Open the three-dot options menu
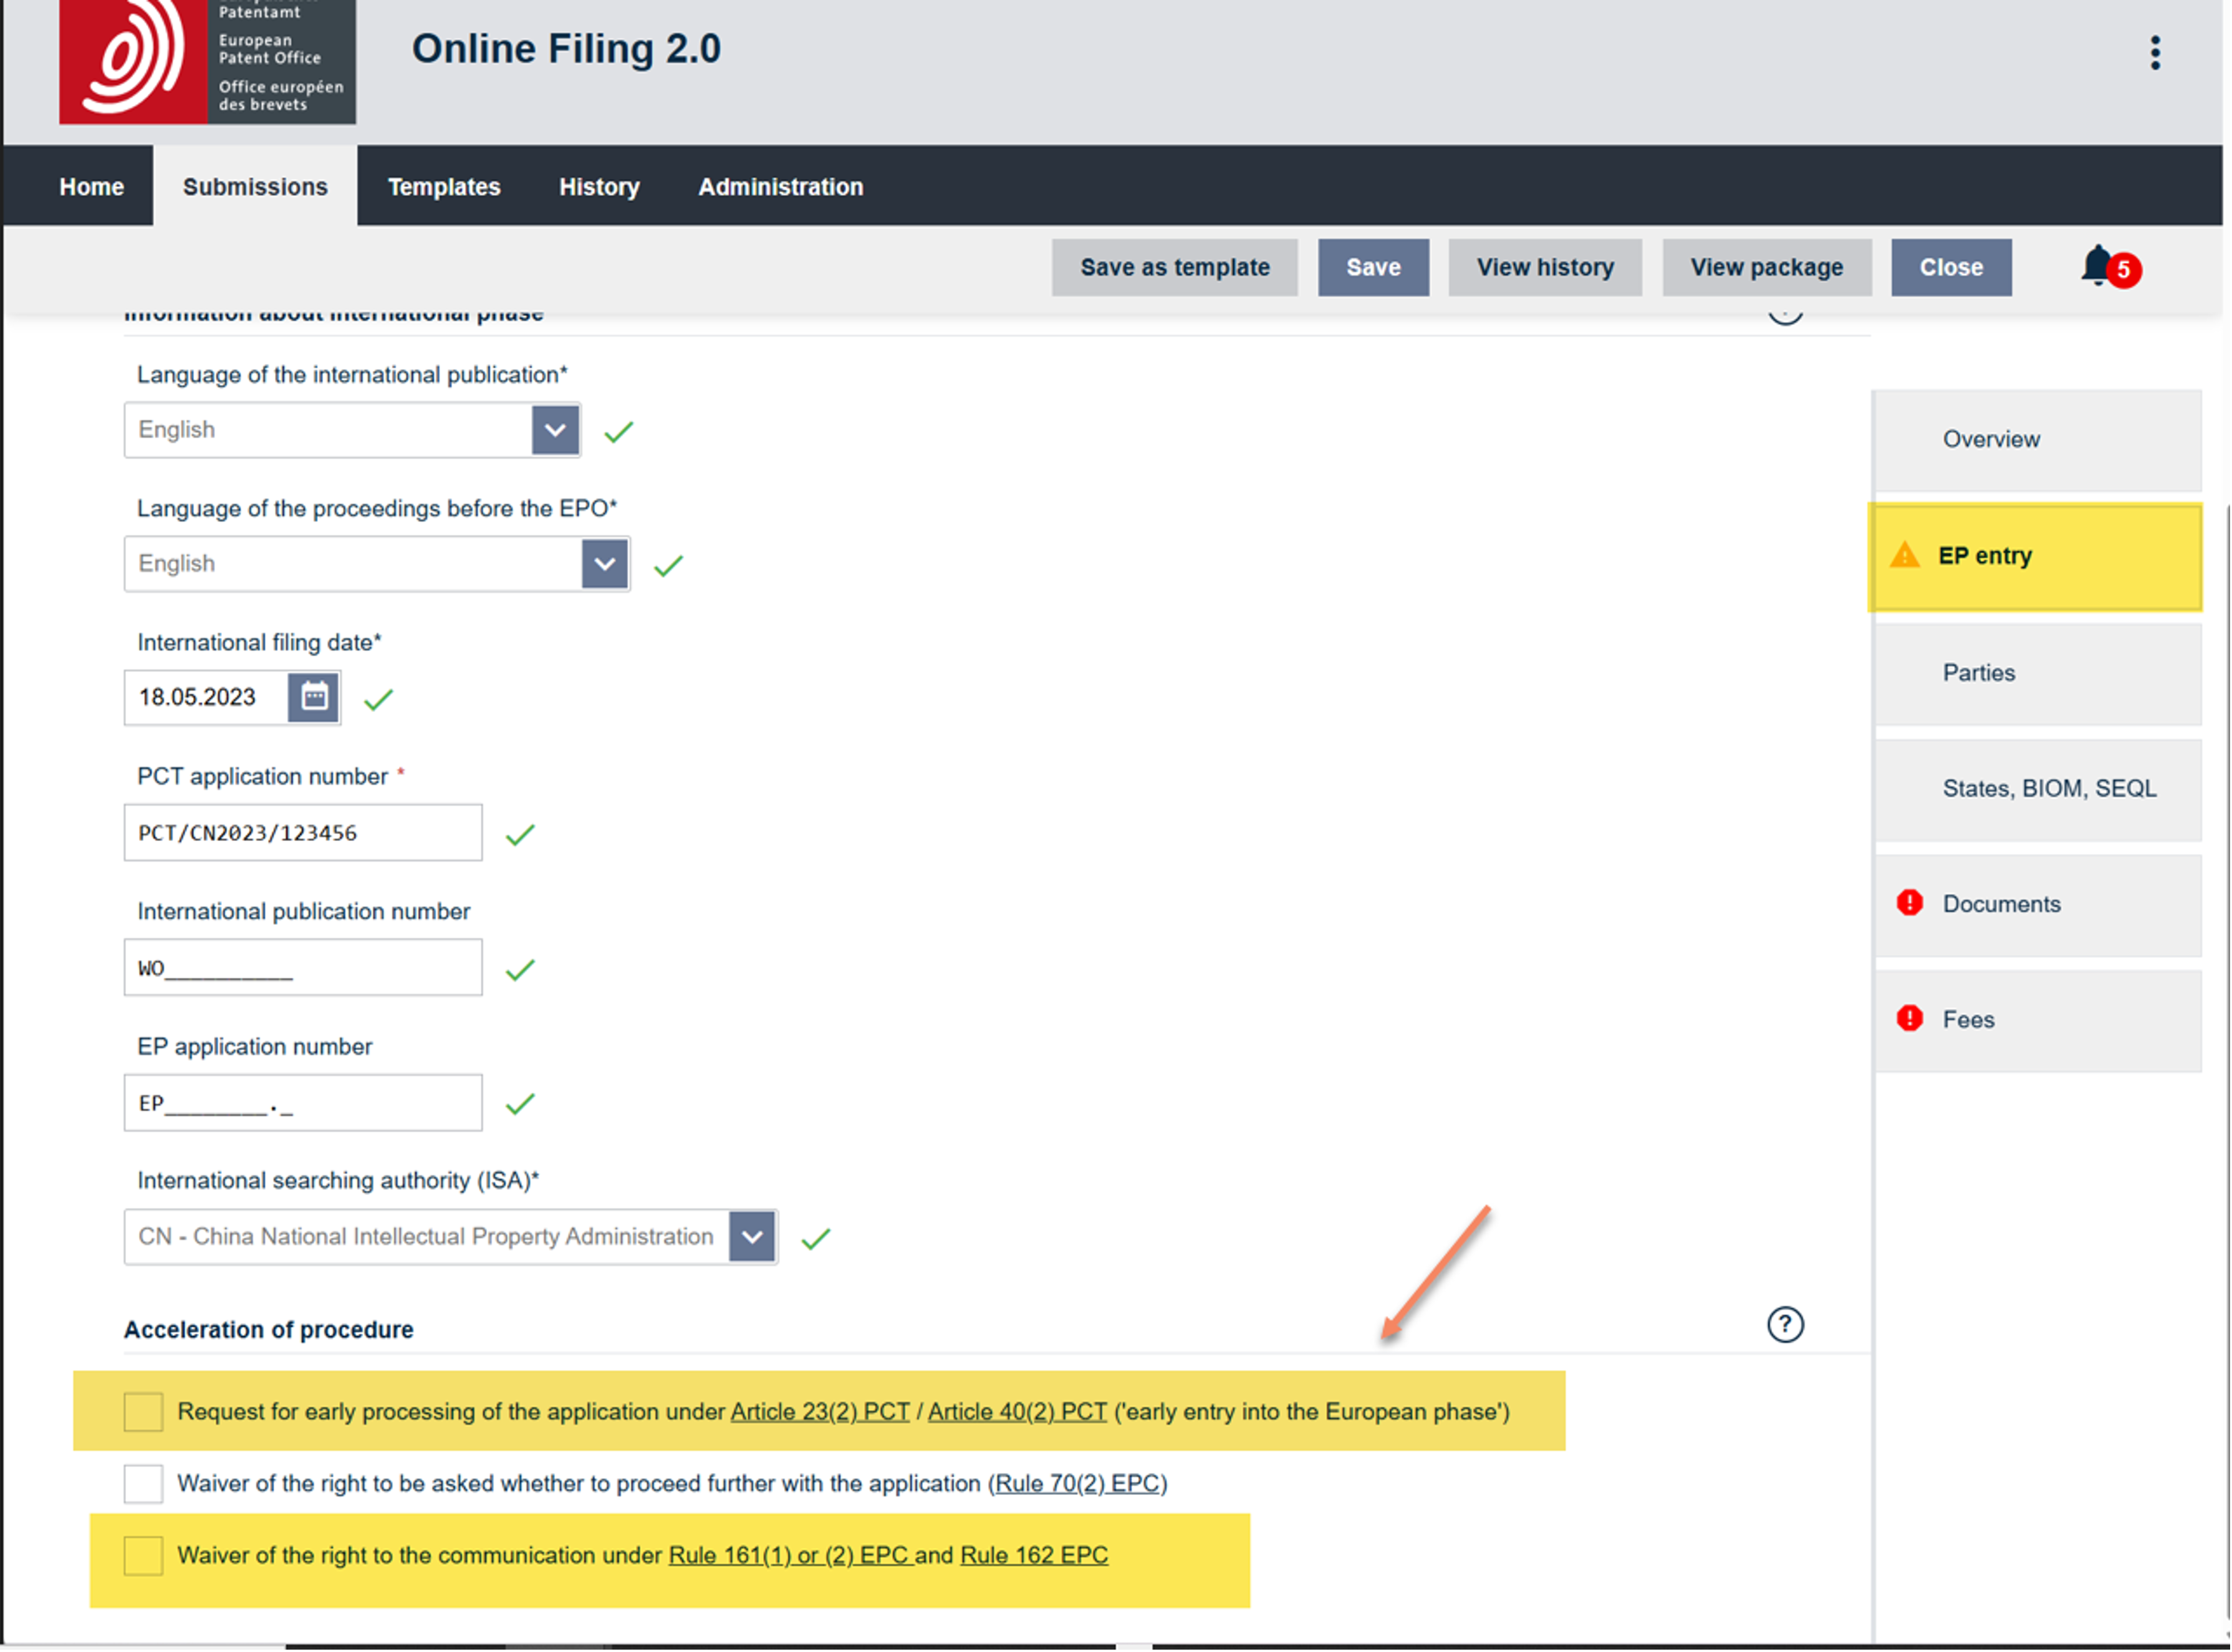2232x1652 pixels. point(2155,53)
